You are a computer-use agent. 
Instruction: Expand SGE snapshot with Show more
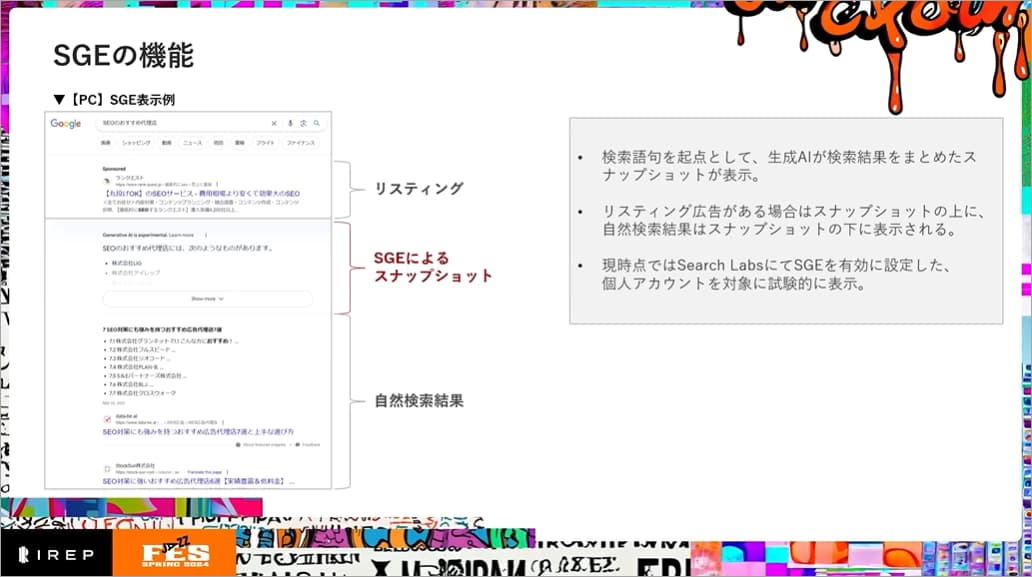coord(207,298)
